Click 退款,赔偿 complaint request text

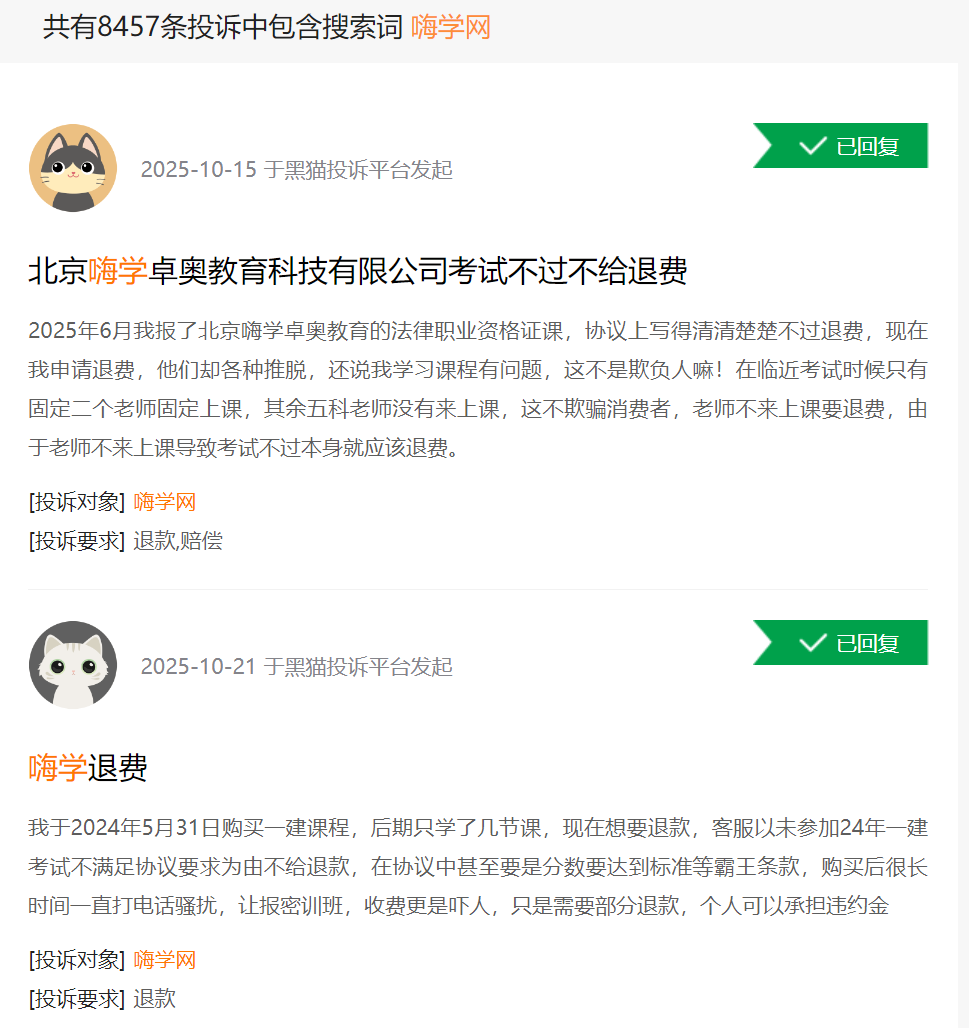[x=178, y=541]
